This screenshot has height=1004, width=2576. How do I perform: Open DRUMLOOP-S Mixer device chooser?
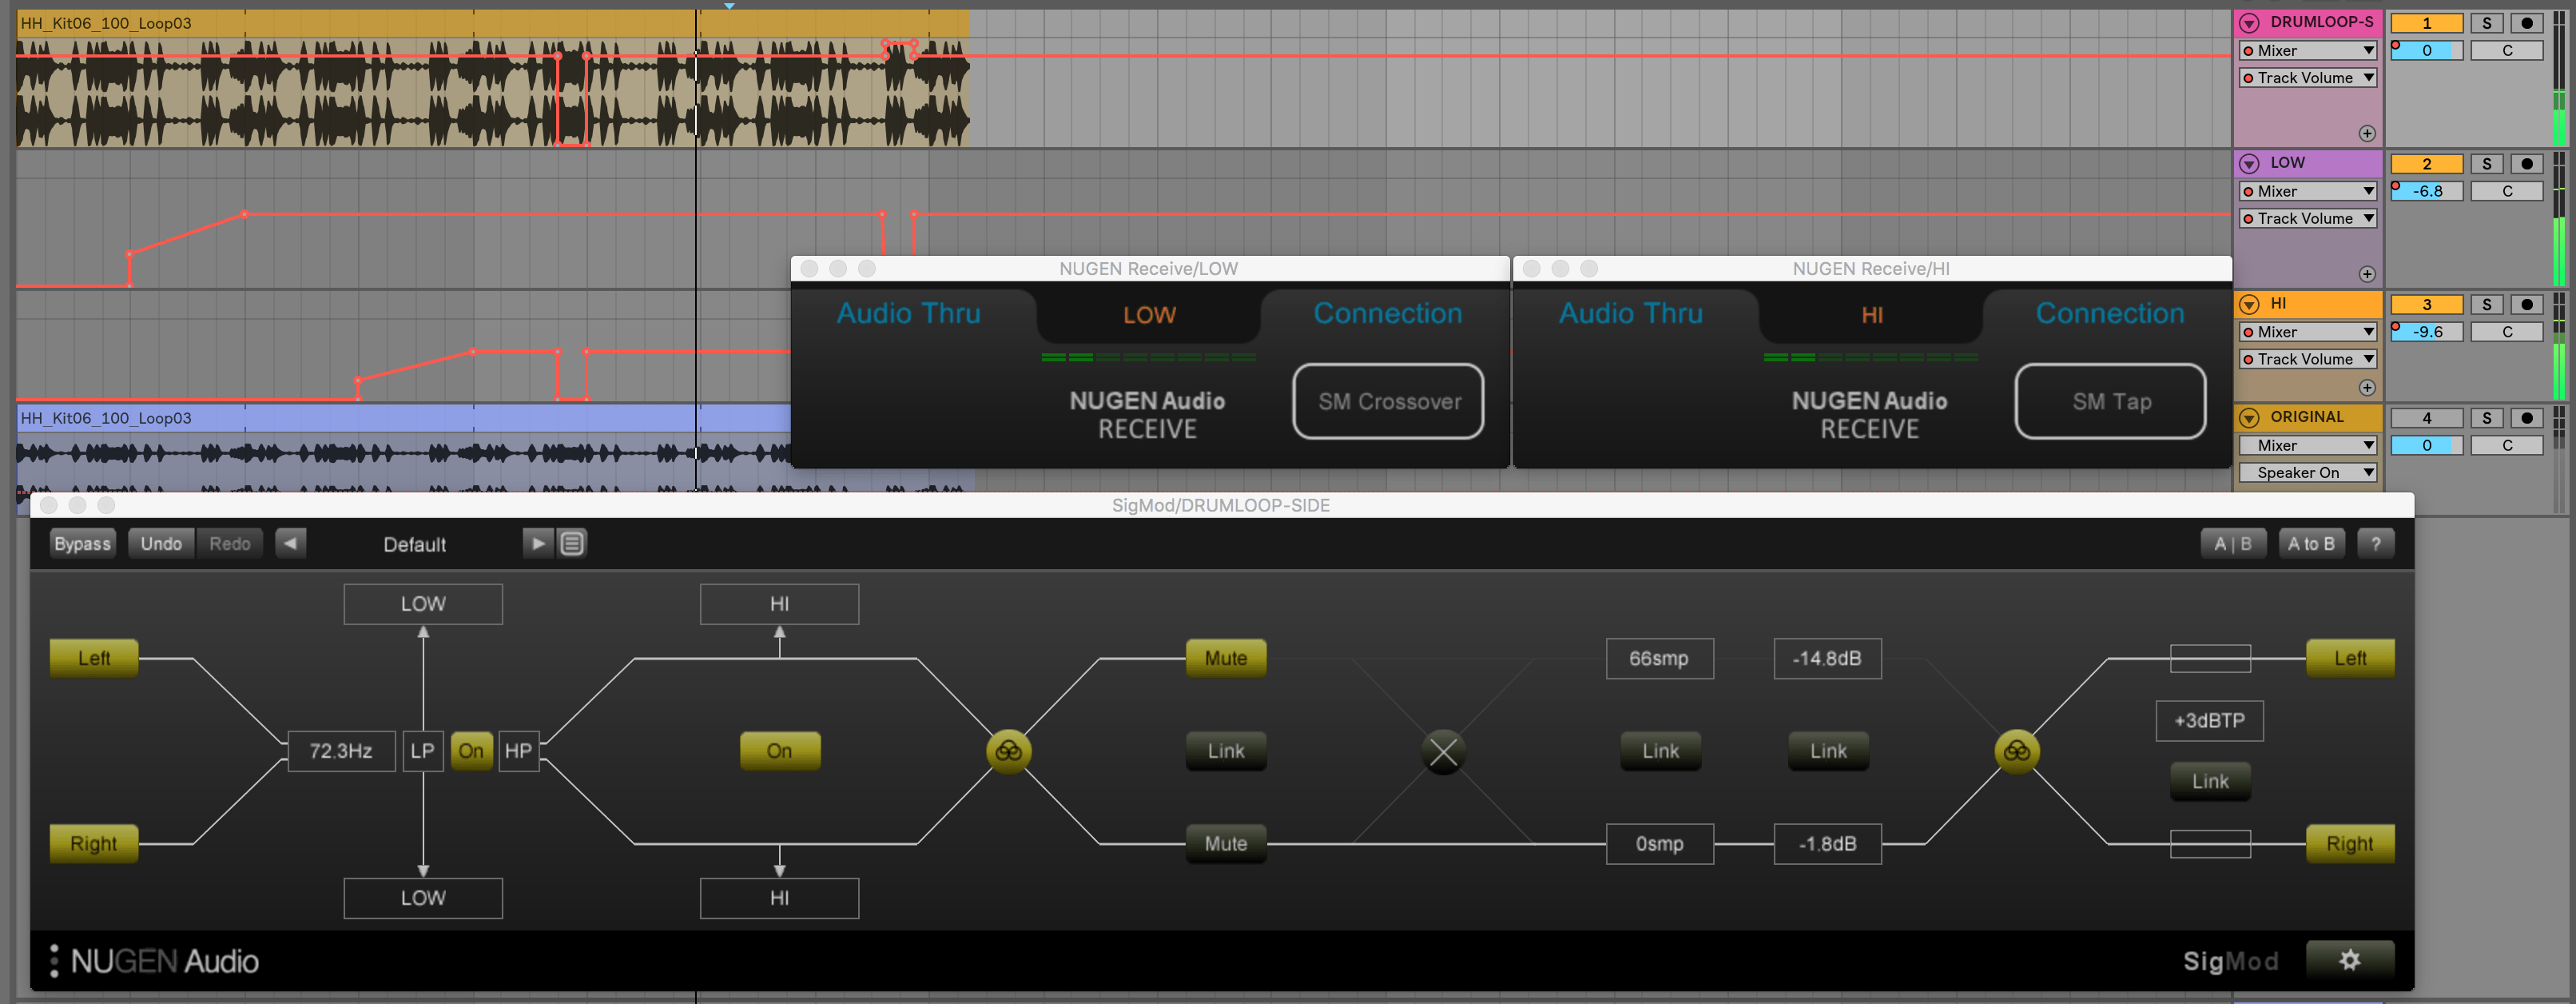pyautogui.click(x=2307, y=50)
